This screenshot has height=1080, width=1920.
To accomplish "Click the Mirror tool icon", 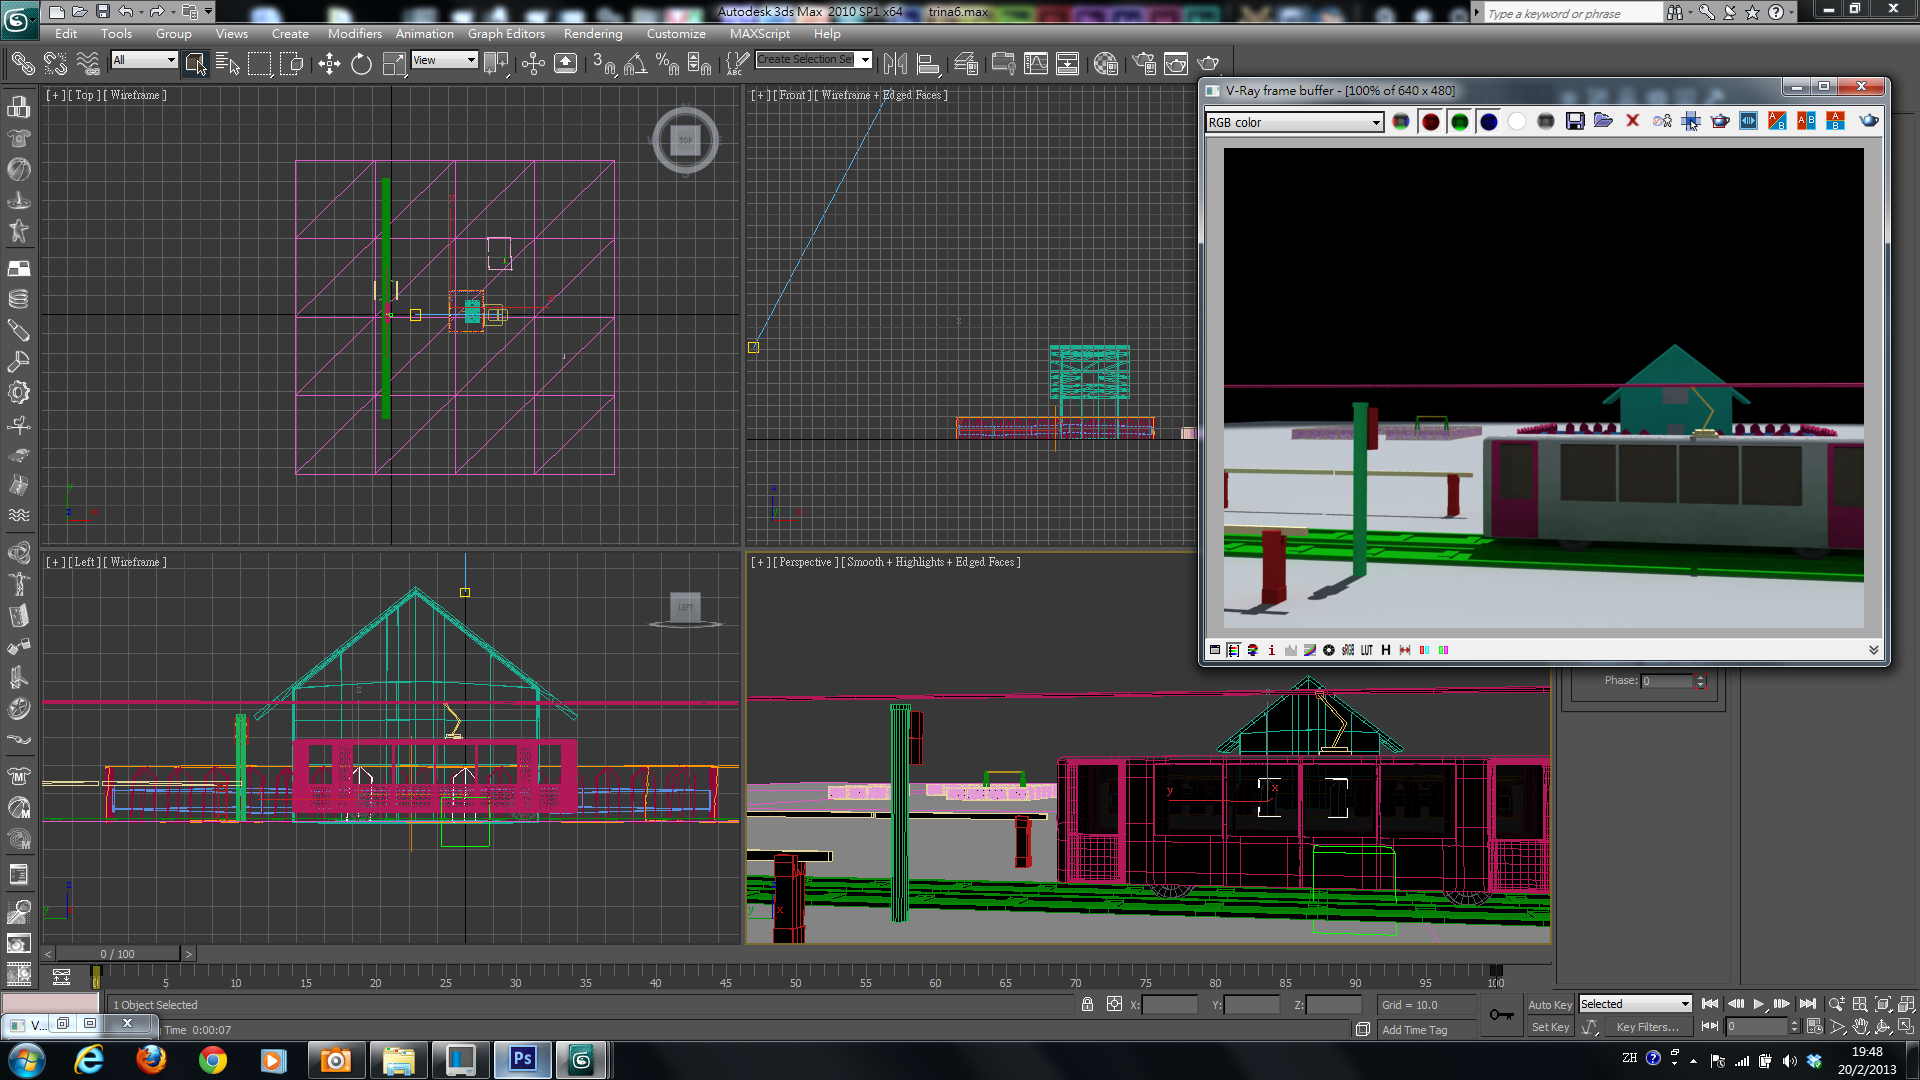I will pos(895,64).
